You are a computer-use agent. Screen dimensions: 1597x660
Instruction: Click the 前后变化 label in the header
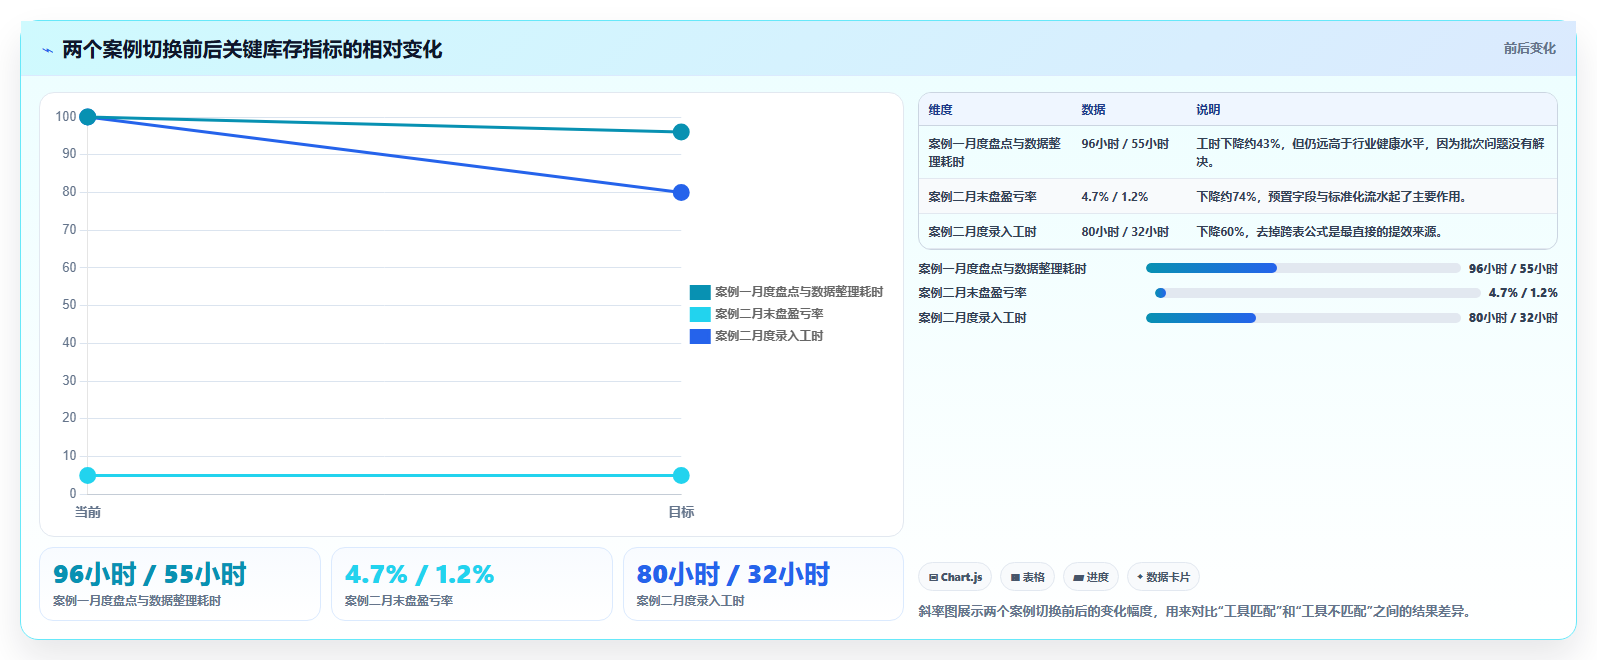coord(1529,48)
